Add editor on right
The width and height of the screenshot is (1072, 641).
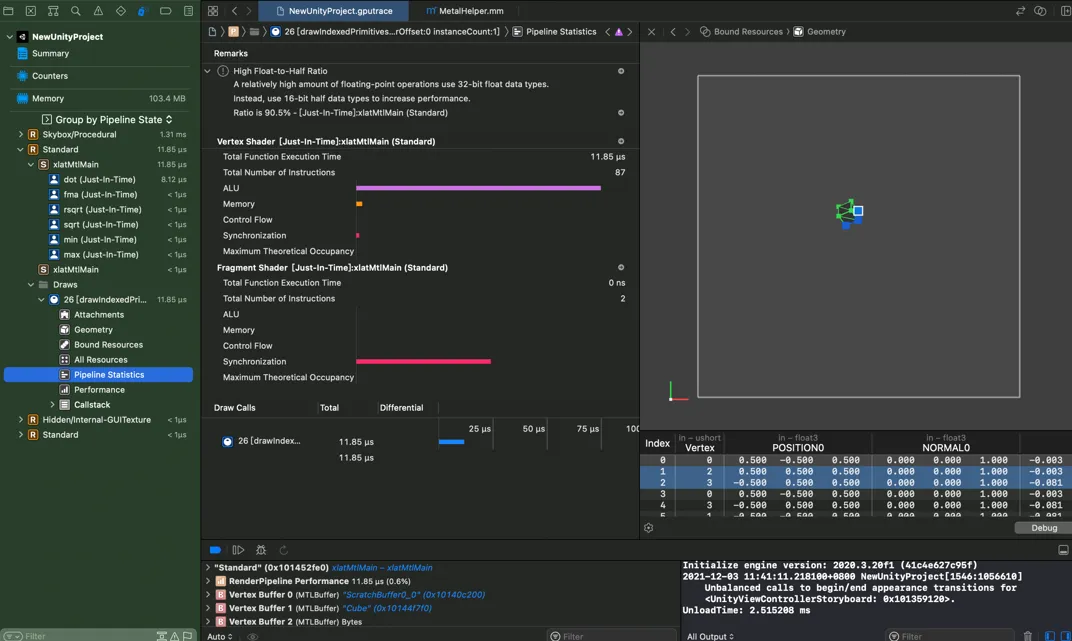click(x=1065, y=11)
